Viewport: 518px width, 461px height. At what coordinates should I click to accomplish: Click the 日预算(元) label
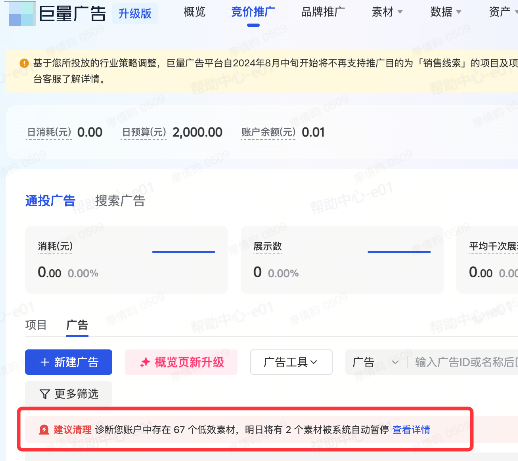click(x=144, y=132)
